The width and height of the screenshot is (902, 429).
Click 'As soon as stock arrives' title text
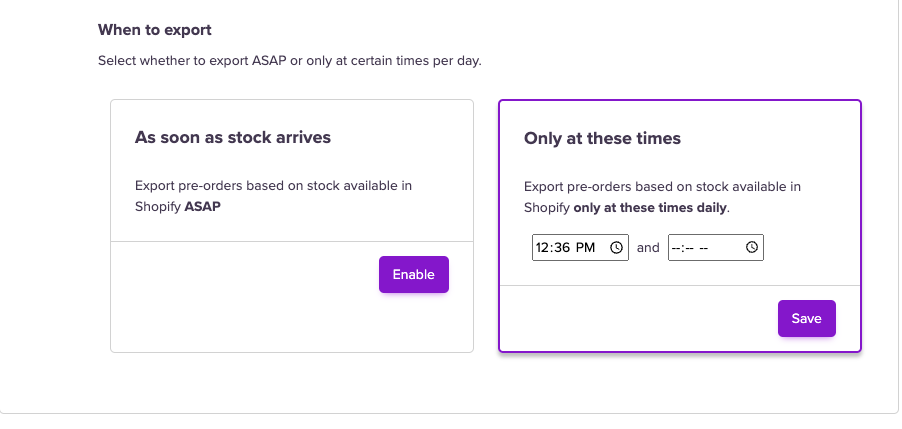point(232,138)
